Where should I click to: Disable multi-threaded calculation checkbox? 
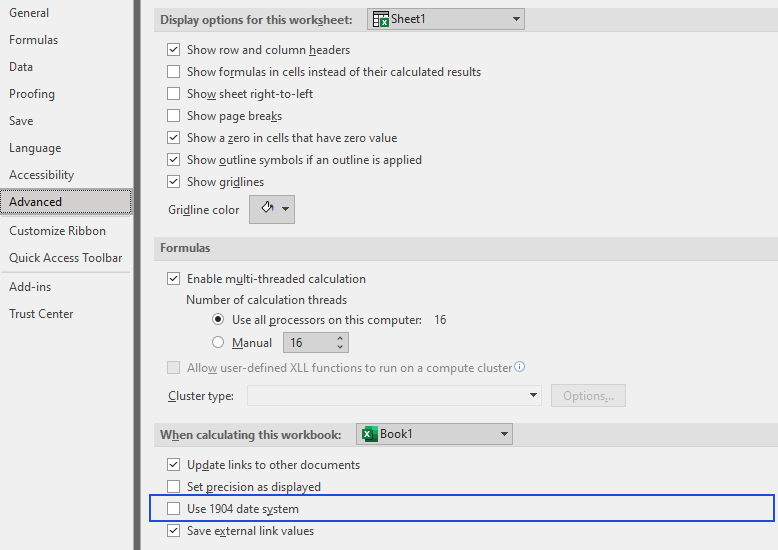pyautogui.click(x=173, y=278)
